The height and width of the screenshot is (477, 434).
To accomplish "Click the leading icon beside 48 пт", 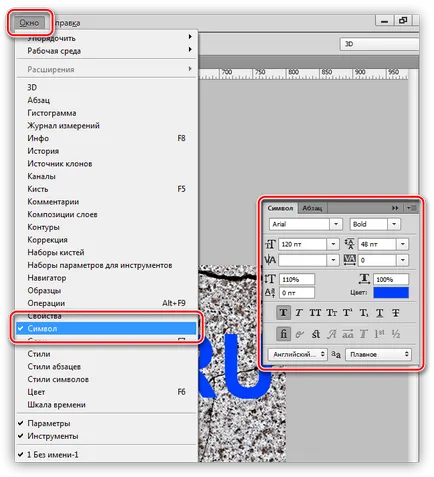I will (350, 244).
